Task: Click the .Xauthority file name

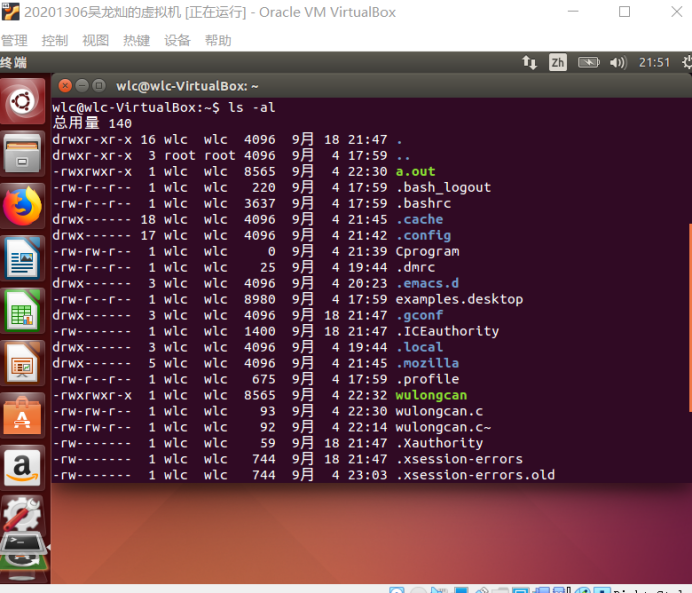Action: click(440, 443)
